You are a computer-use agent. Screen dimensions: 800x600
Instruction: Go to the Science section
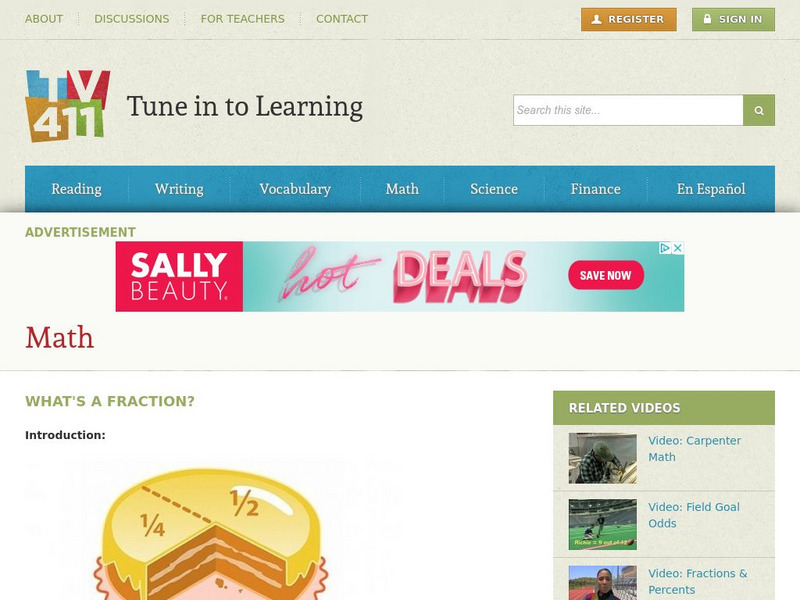pyautogui.click(x=494, y=189)
